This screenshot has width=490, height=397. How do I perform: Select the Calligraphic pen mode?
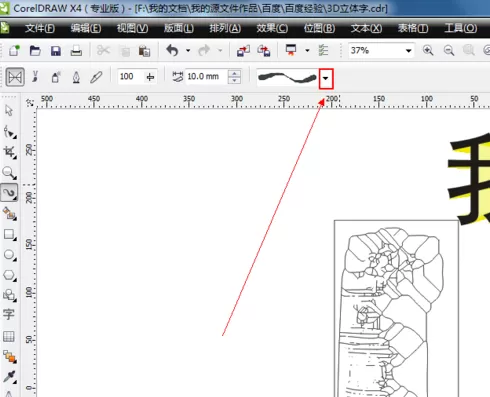tap(76, 77)
